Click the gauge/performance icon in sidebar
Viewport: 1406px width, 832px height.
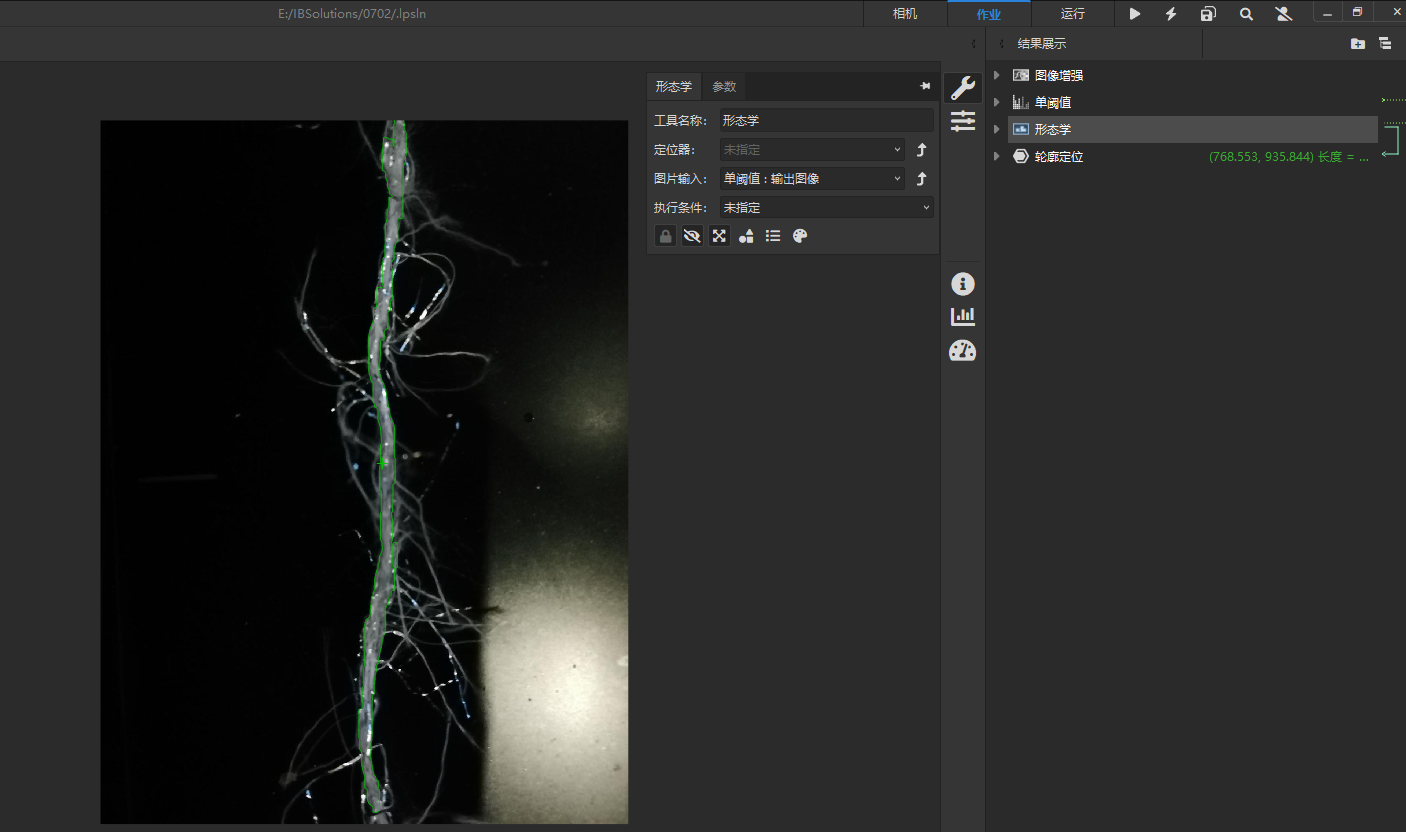tap(962, 350)
